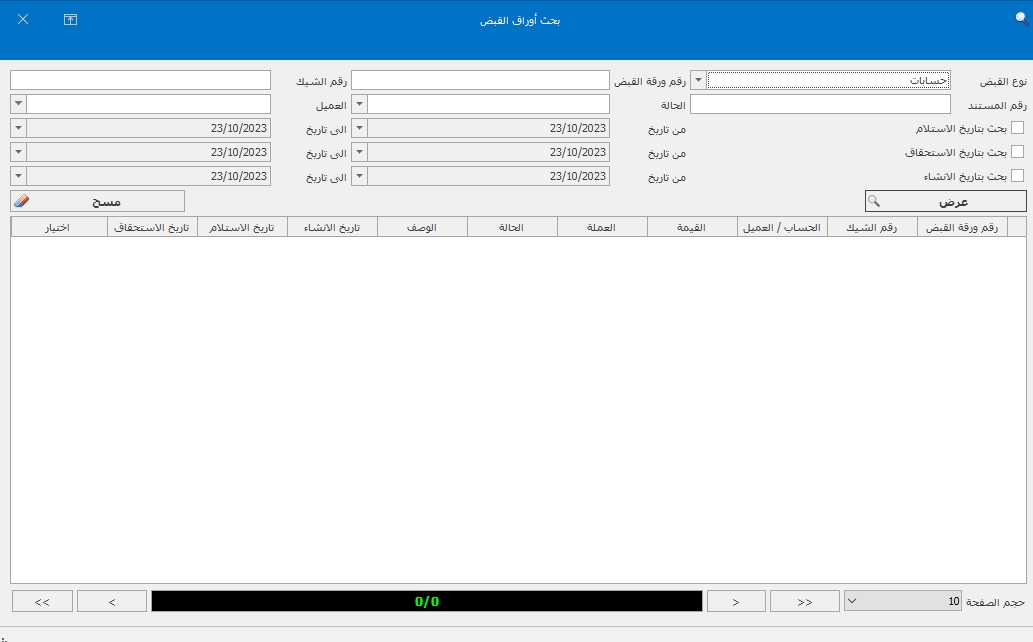
Task: Click the pin window icon in title bar
Action: coord(70,20)
